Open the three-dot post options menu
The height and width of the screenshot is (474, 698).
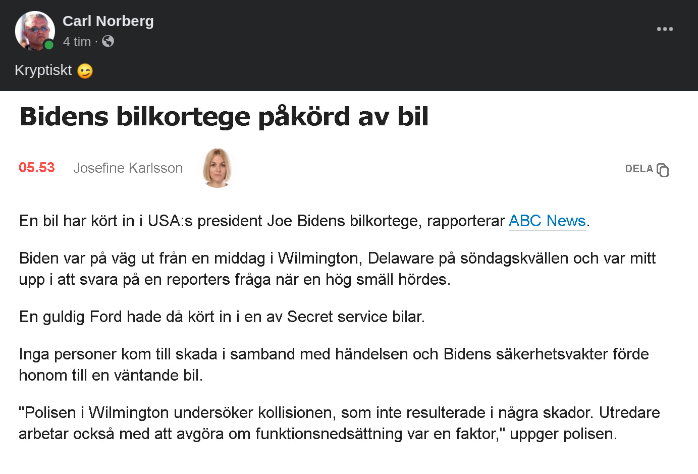point(665,29)
